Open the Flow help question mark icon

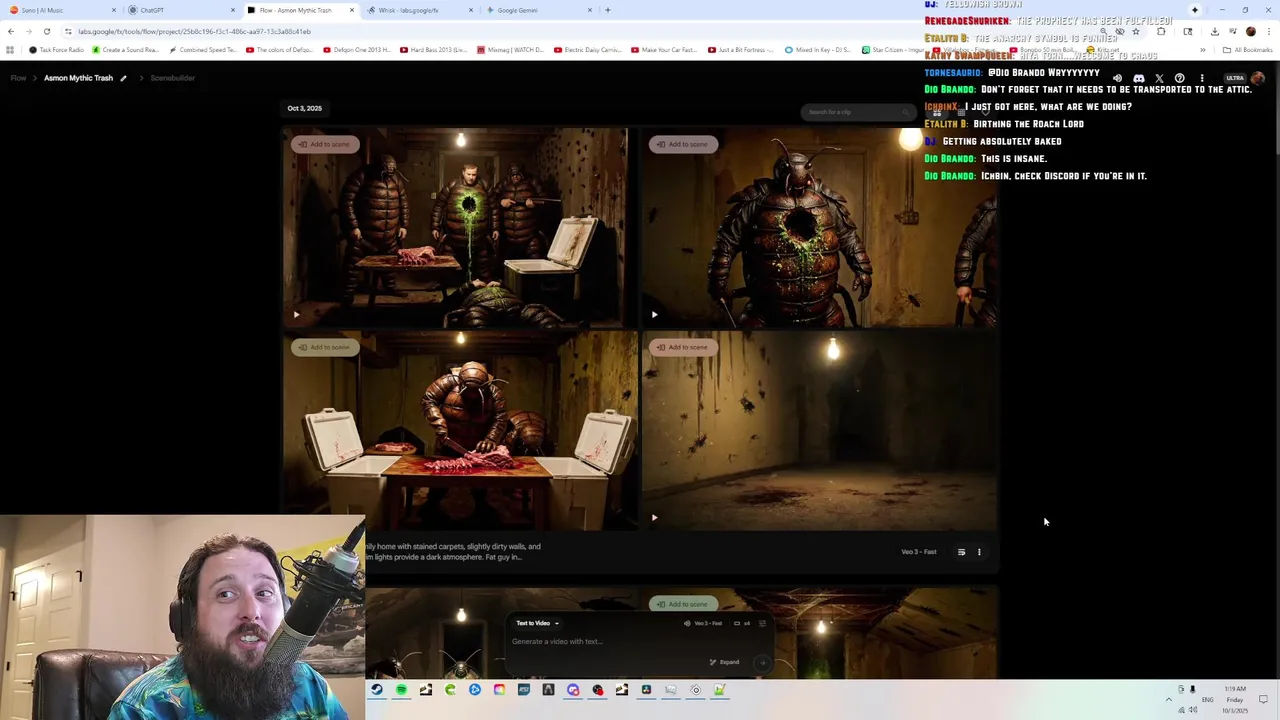(x=1180, y=78)
